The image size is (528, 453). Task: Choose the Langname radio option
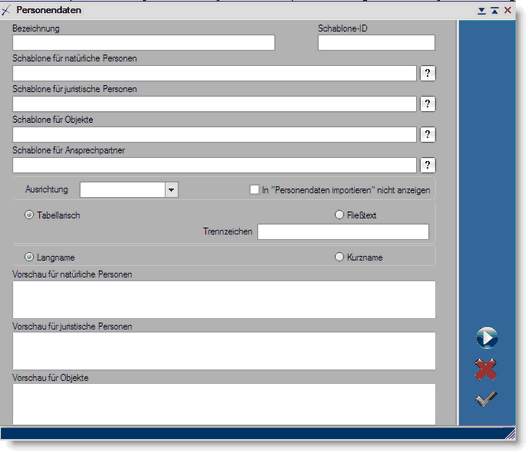tap(29, 257)
